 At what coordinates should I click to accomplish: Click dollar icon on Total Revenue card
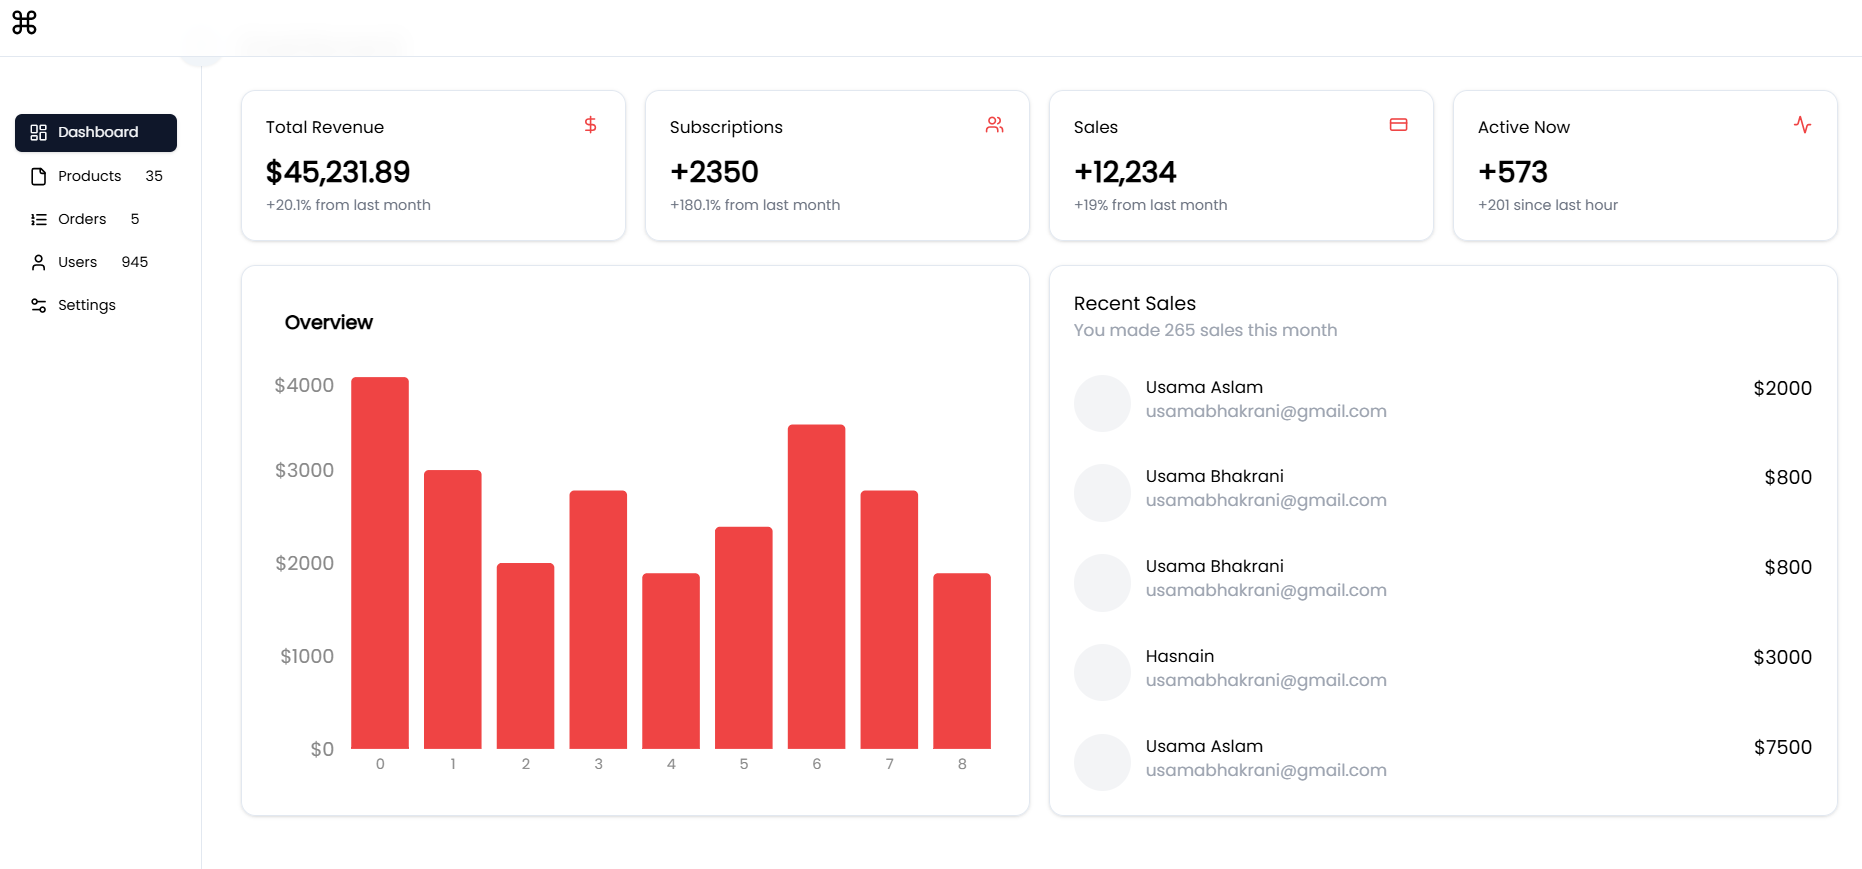[x=591, y=125]
